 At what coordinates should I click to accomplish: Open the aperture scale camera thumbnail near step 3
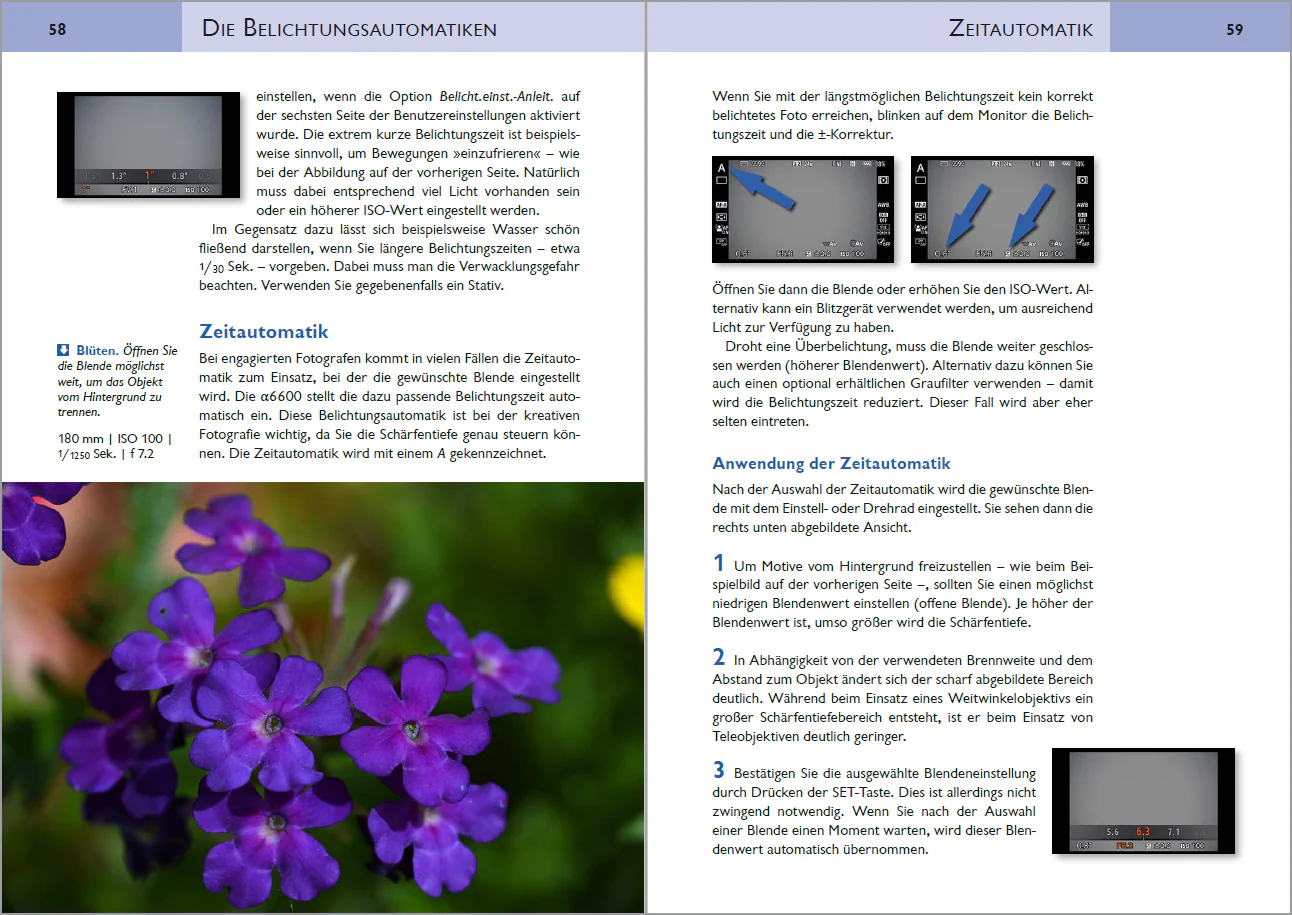(x=1143, y=801)
